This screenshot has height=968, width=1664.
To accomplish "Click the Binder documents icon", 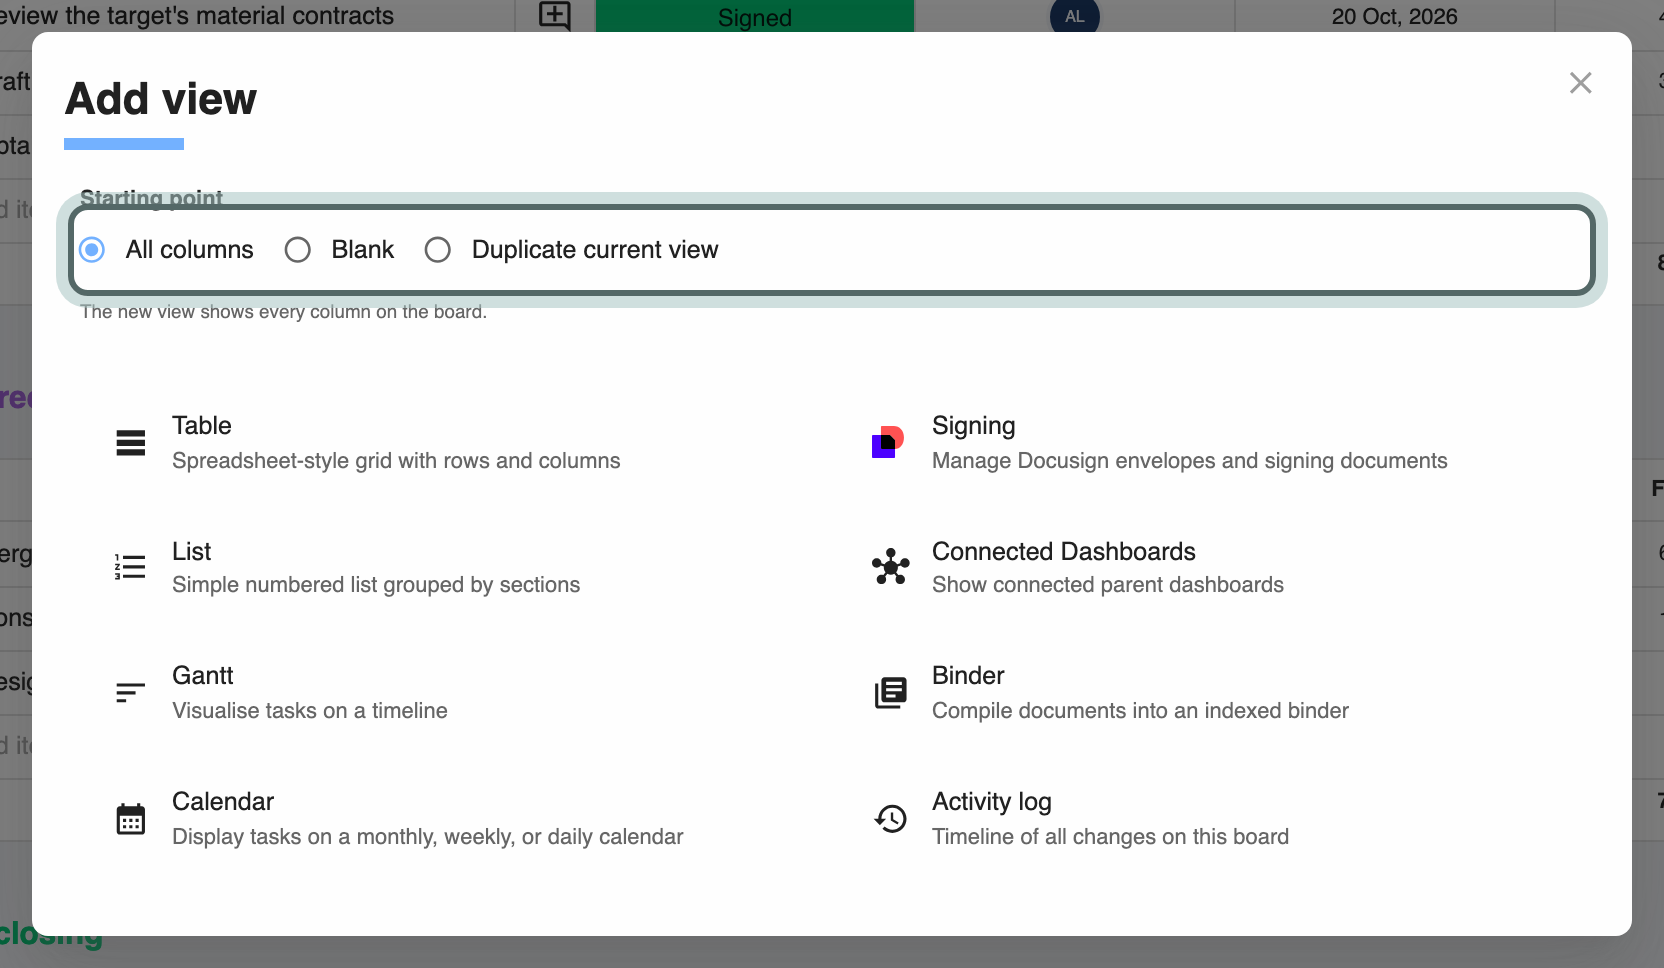I will click(891, 692).
